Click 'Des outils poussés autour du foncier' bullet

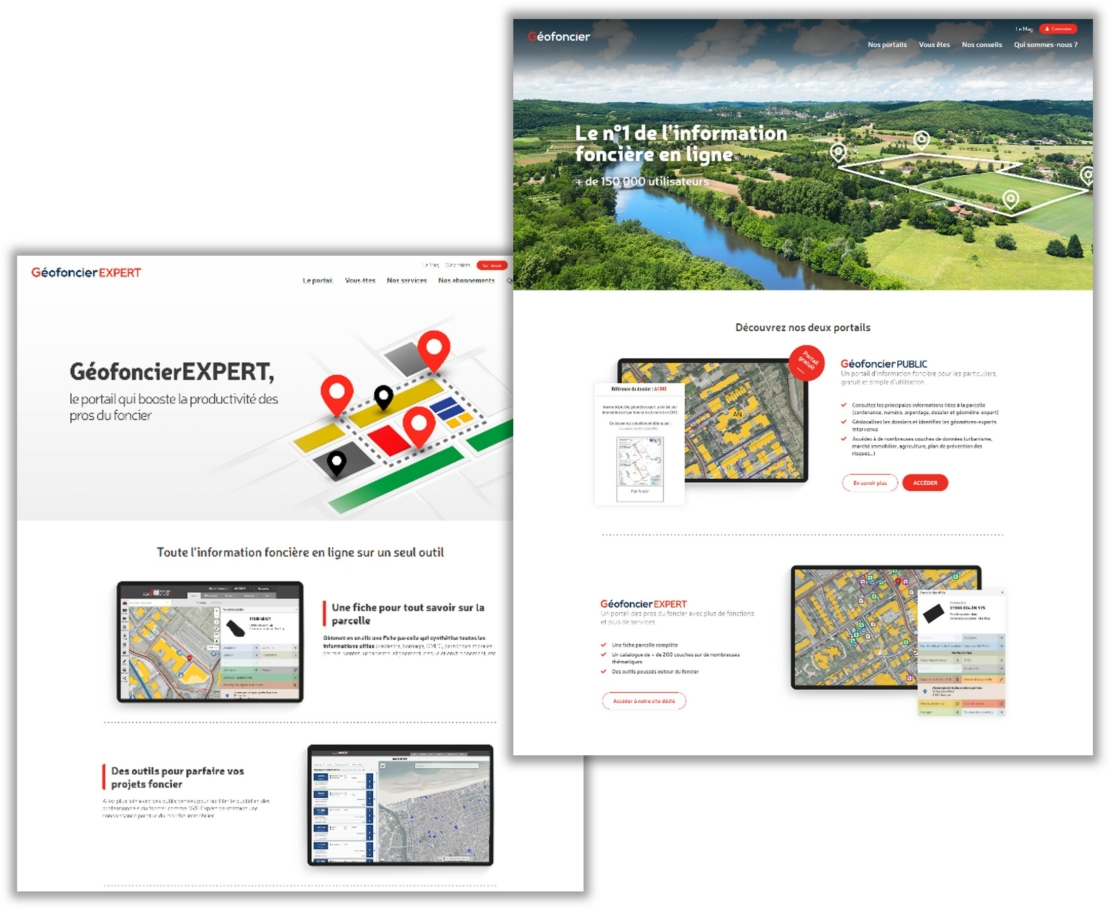655,671
